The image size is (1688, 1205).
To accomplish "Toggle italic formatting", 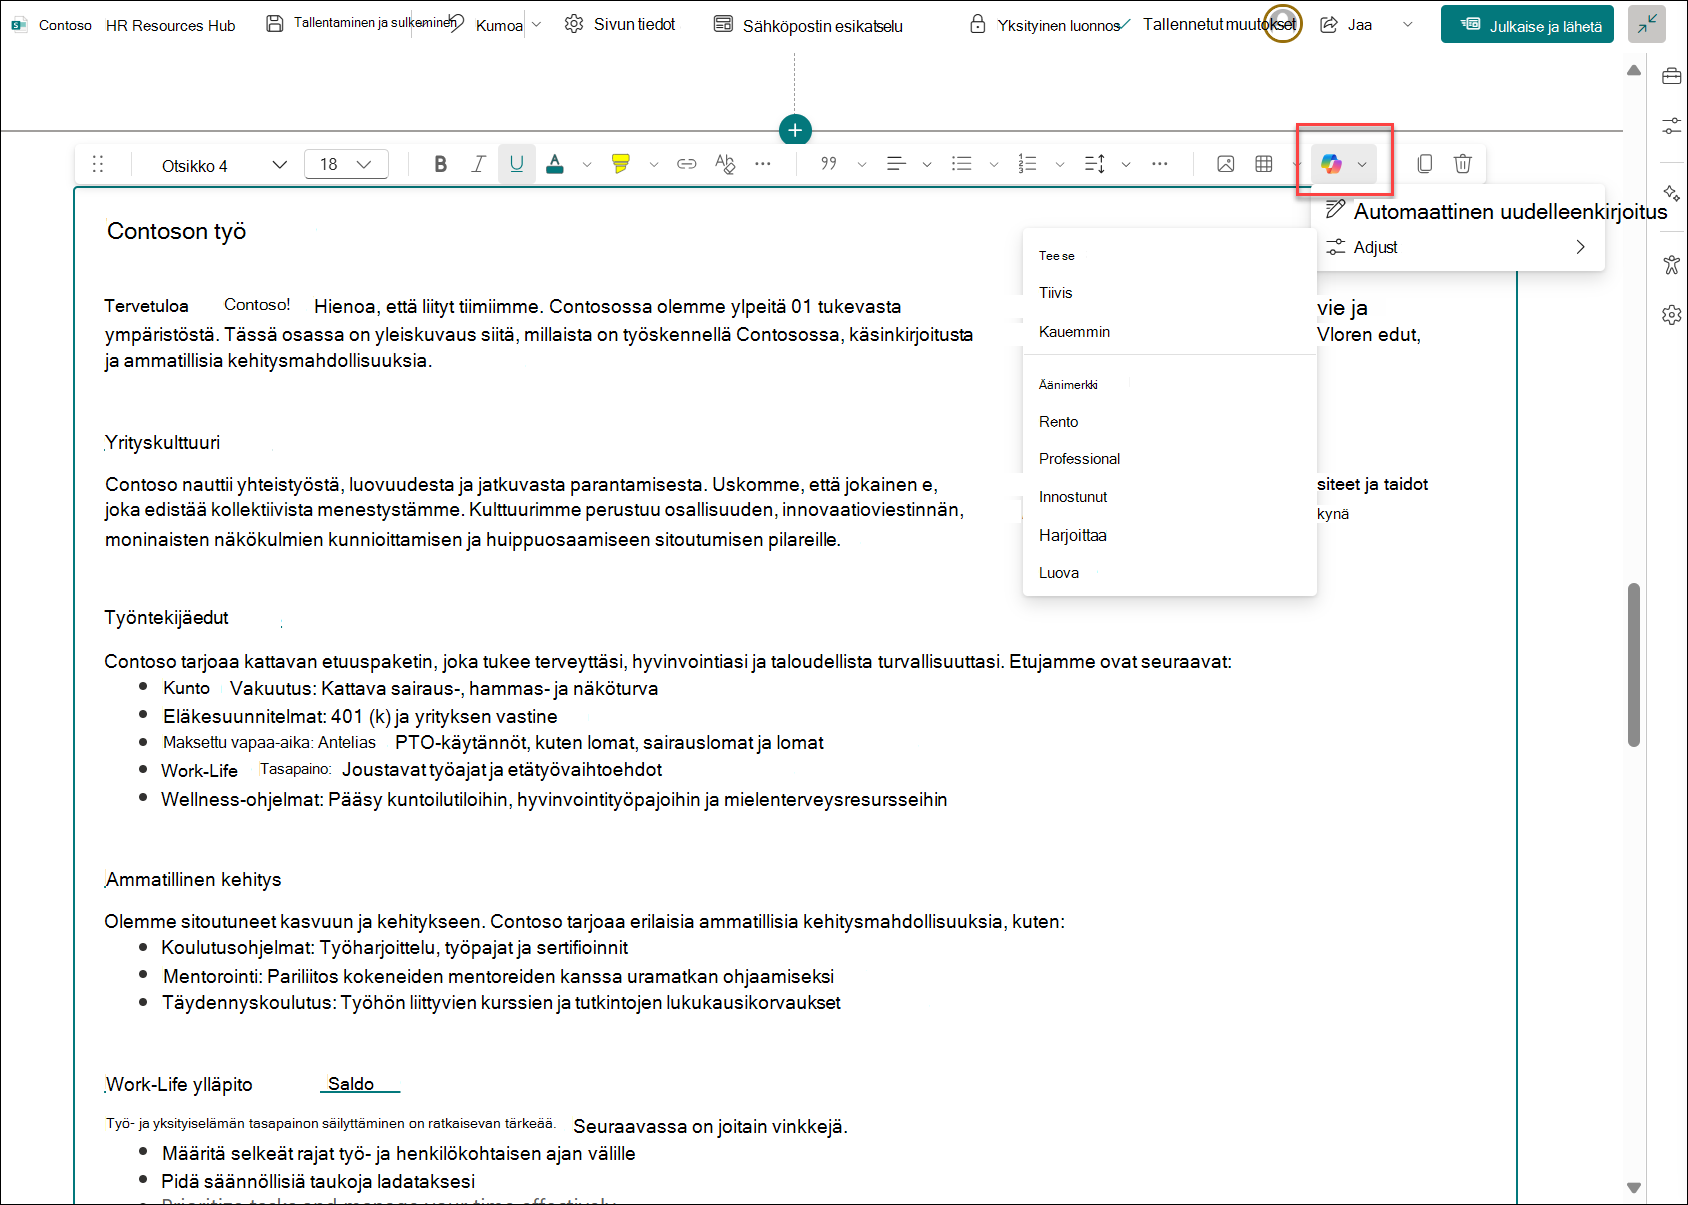I will 479,164.
